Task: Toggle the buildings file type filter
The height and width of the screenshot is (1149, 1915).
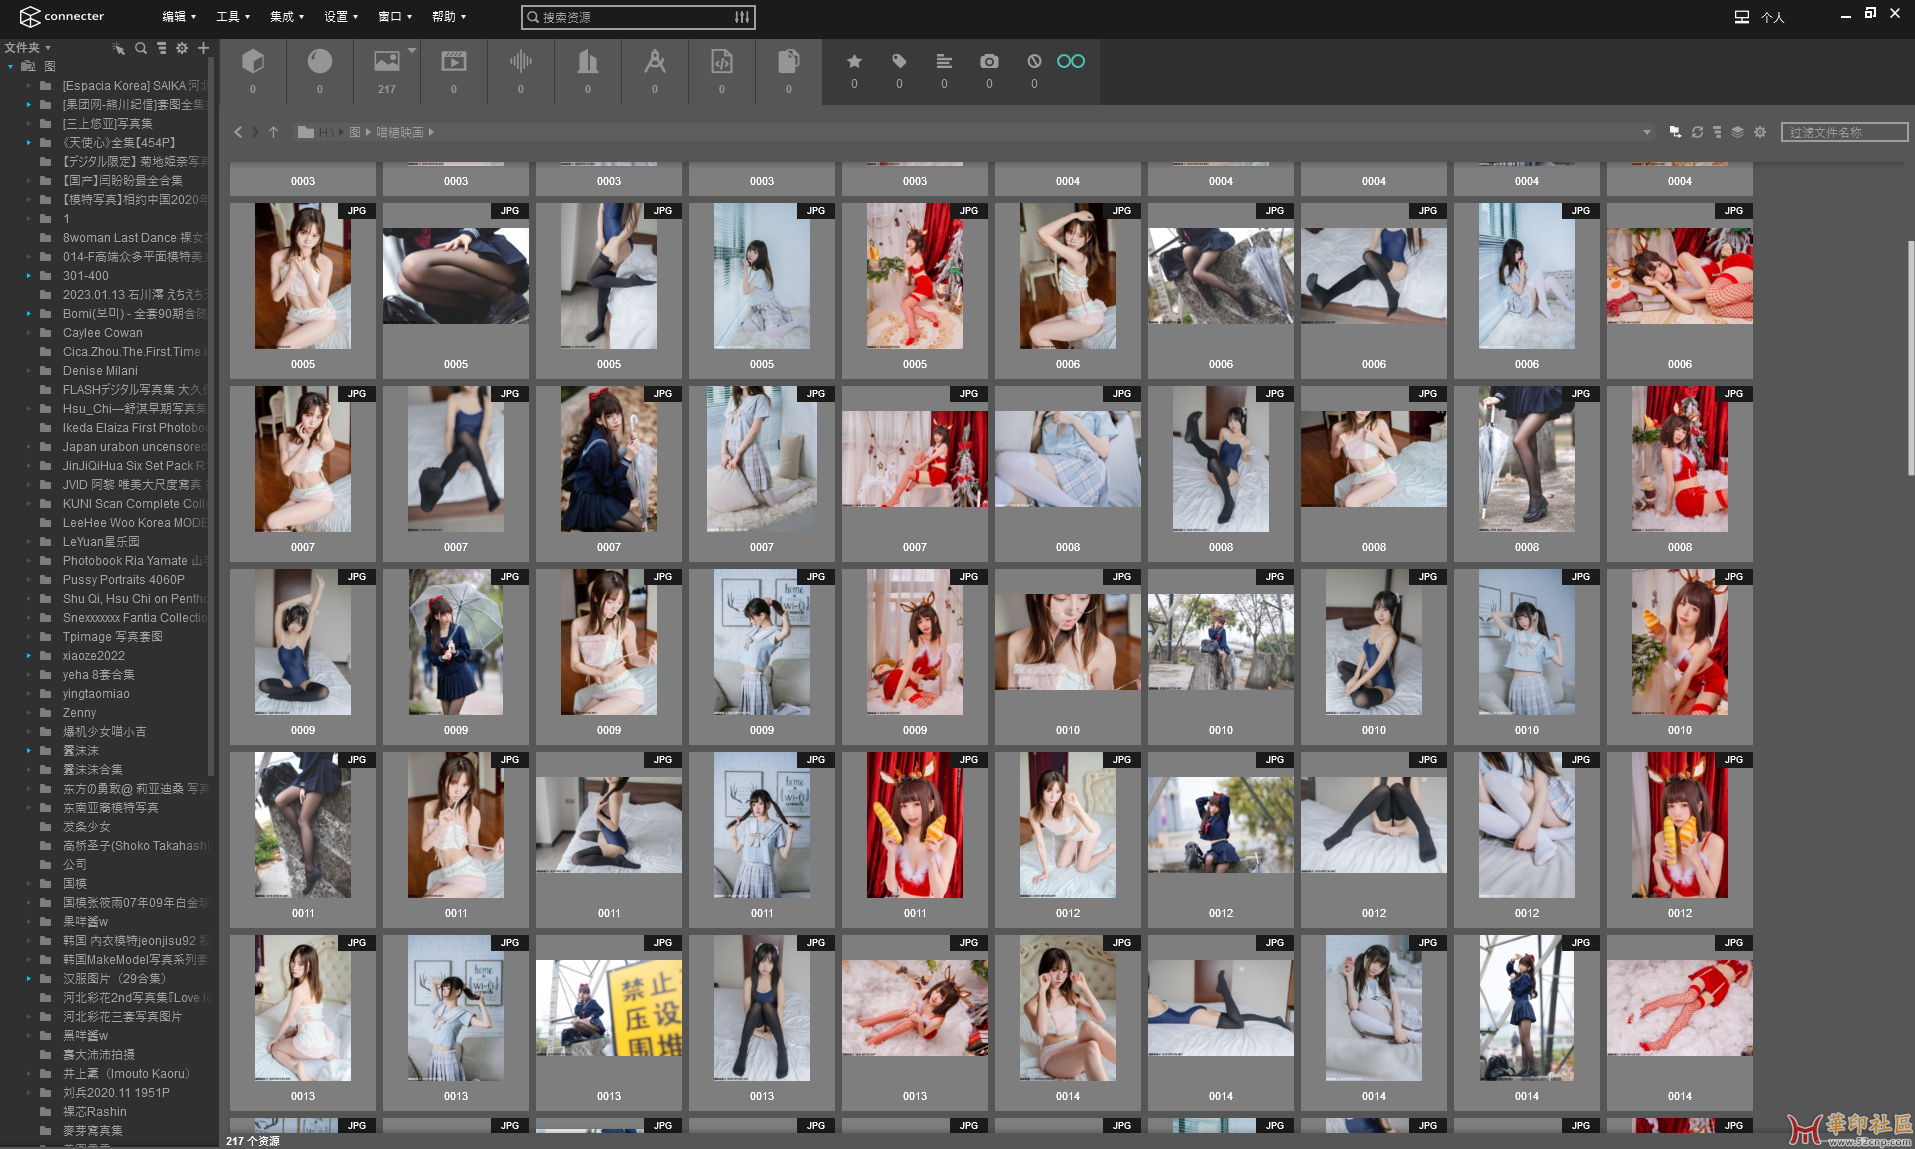Action: coord(588,62)
